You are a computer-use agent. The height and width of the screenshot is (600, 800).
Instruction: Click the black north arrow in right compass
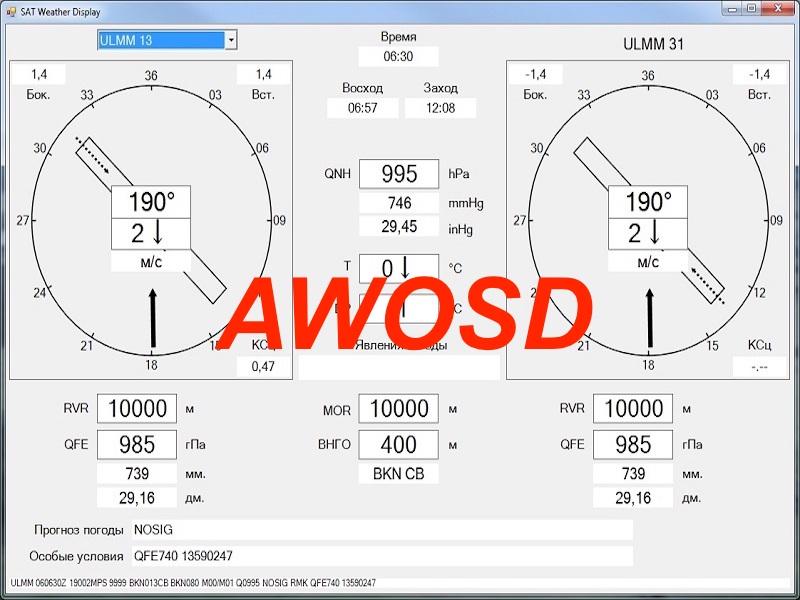[x=649, y=318]
